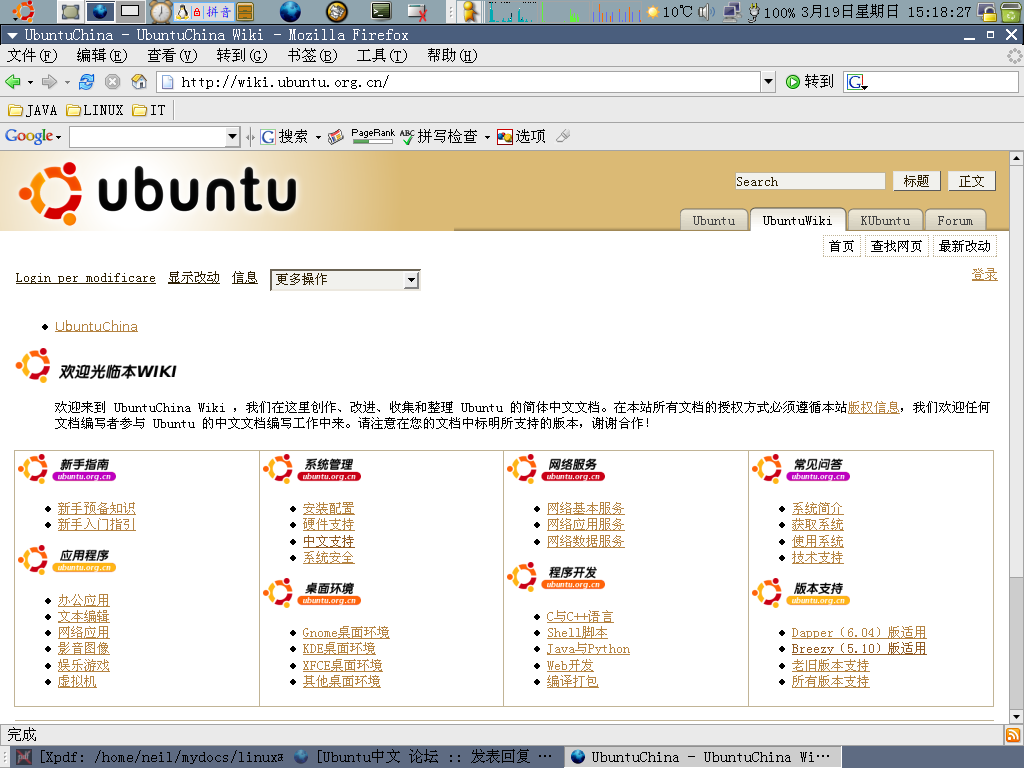Open the Forward button history arrow
The width and height of the screenshot is (1024, 768).
click(x=67, y=82)
